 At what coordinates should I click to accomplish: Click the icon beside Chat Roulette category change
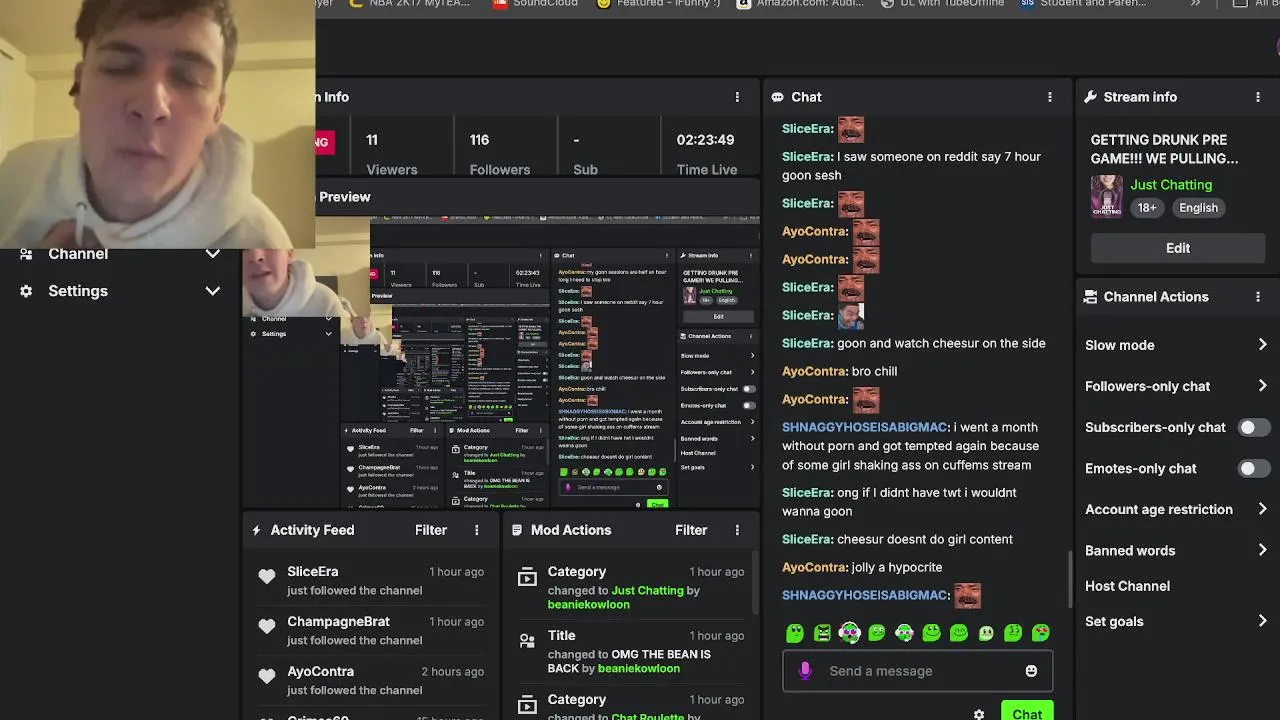pyautogui.click(x=527, y=704)
